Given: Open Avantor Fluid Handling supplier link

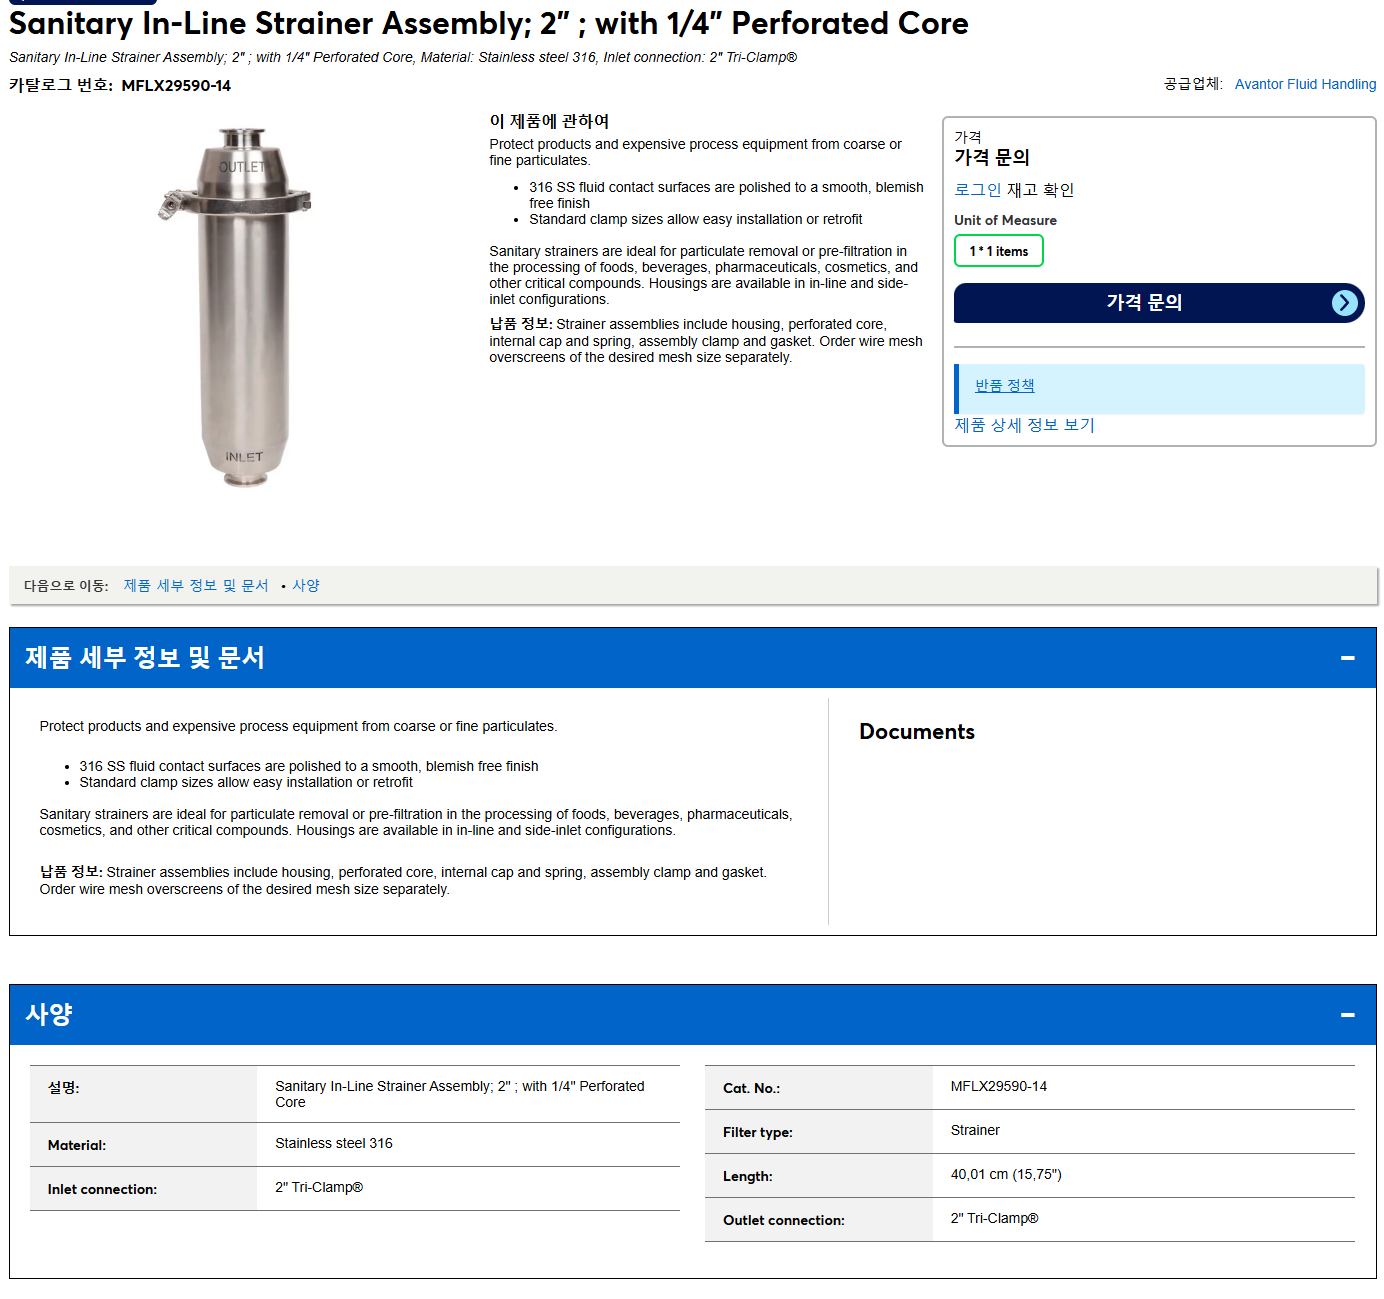Looking at the screenshot, I should pyautogui.click(x=1305, y=85).
